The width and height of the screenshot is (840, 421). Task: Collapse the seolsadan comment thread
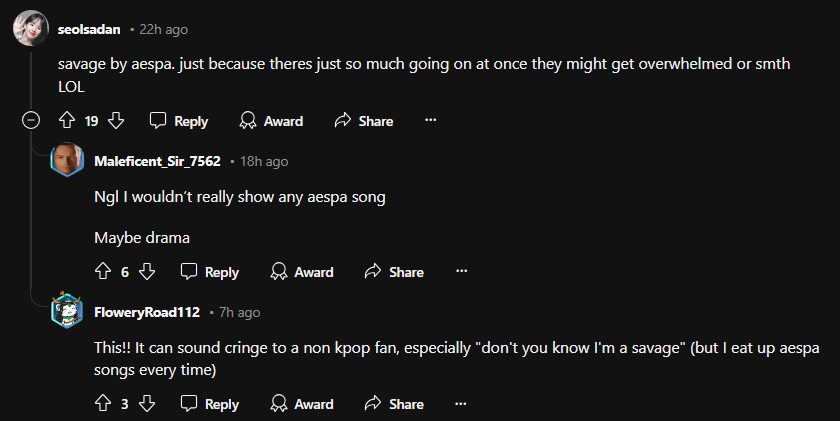click(31, 121)
